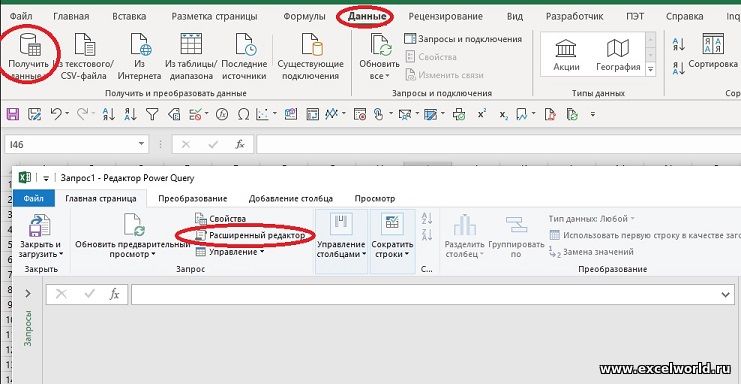Click Разделить столбец in Power Query

coord(465,235)
